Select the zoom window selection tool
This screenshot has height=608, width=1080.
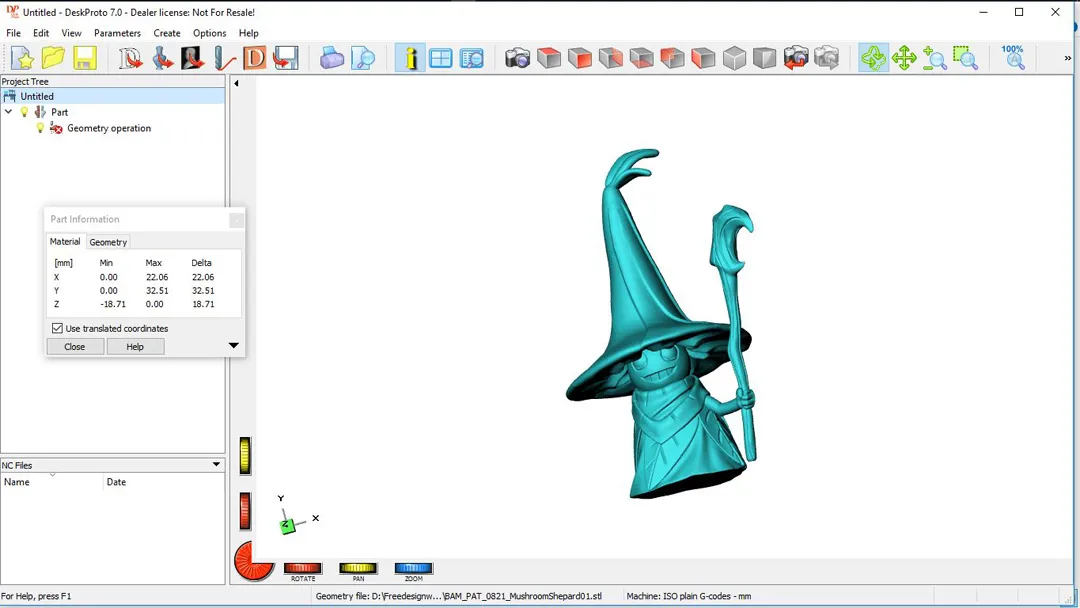click(x=966, y=59)
